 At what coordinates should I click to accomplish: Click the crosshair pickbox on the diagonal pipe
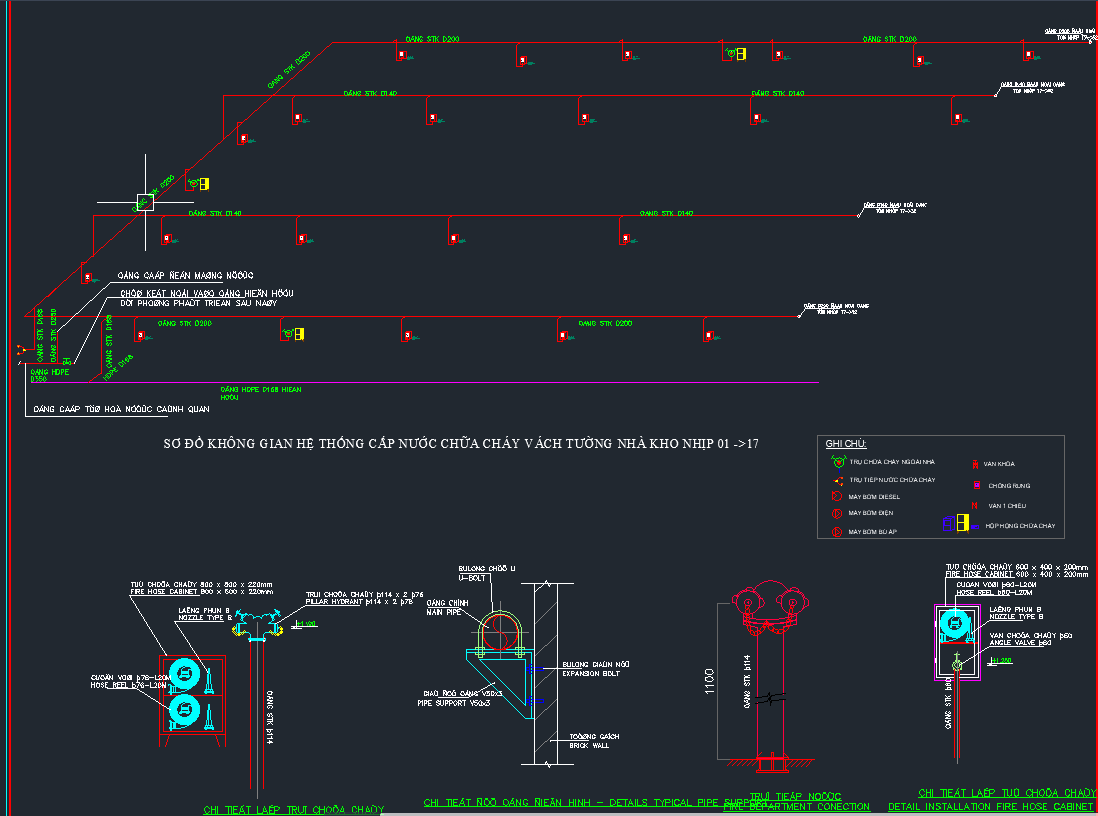(x=145, y=202)
